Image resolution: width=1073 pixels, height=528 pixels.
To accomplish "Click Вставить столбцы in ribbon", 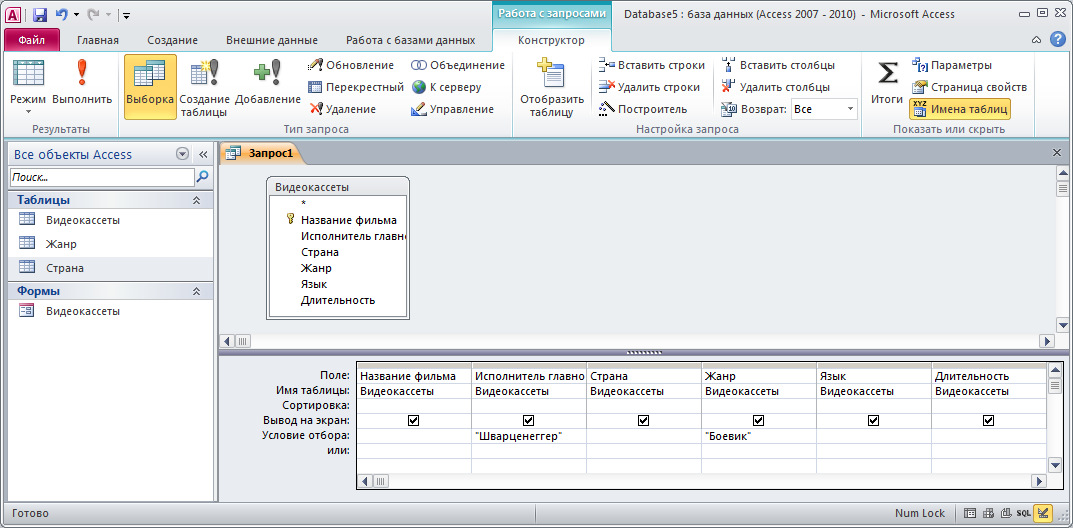I will pyautogui.click(x=778, y=66).
